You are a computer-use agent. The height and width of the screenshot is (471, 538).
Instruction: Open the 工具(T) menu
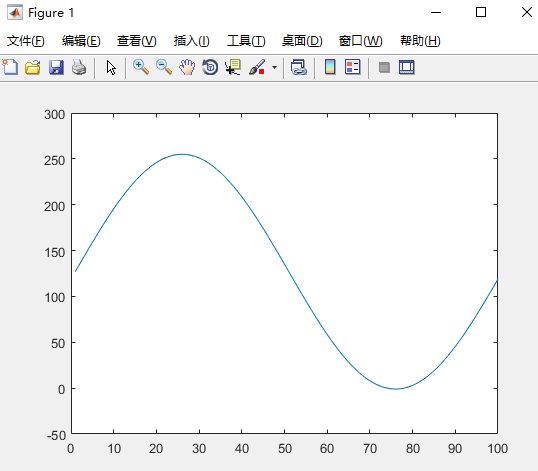tap(246, 41)
